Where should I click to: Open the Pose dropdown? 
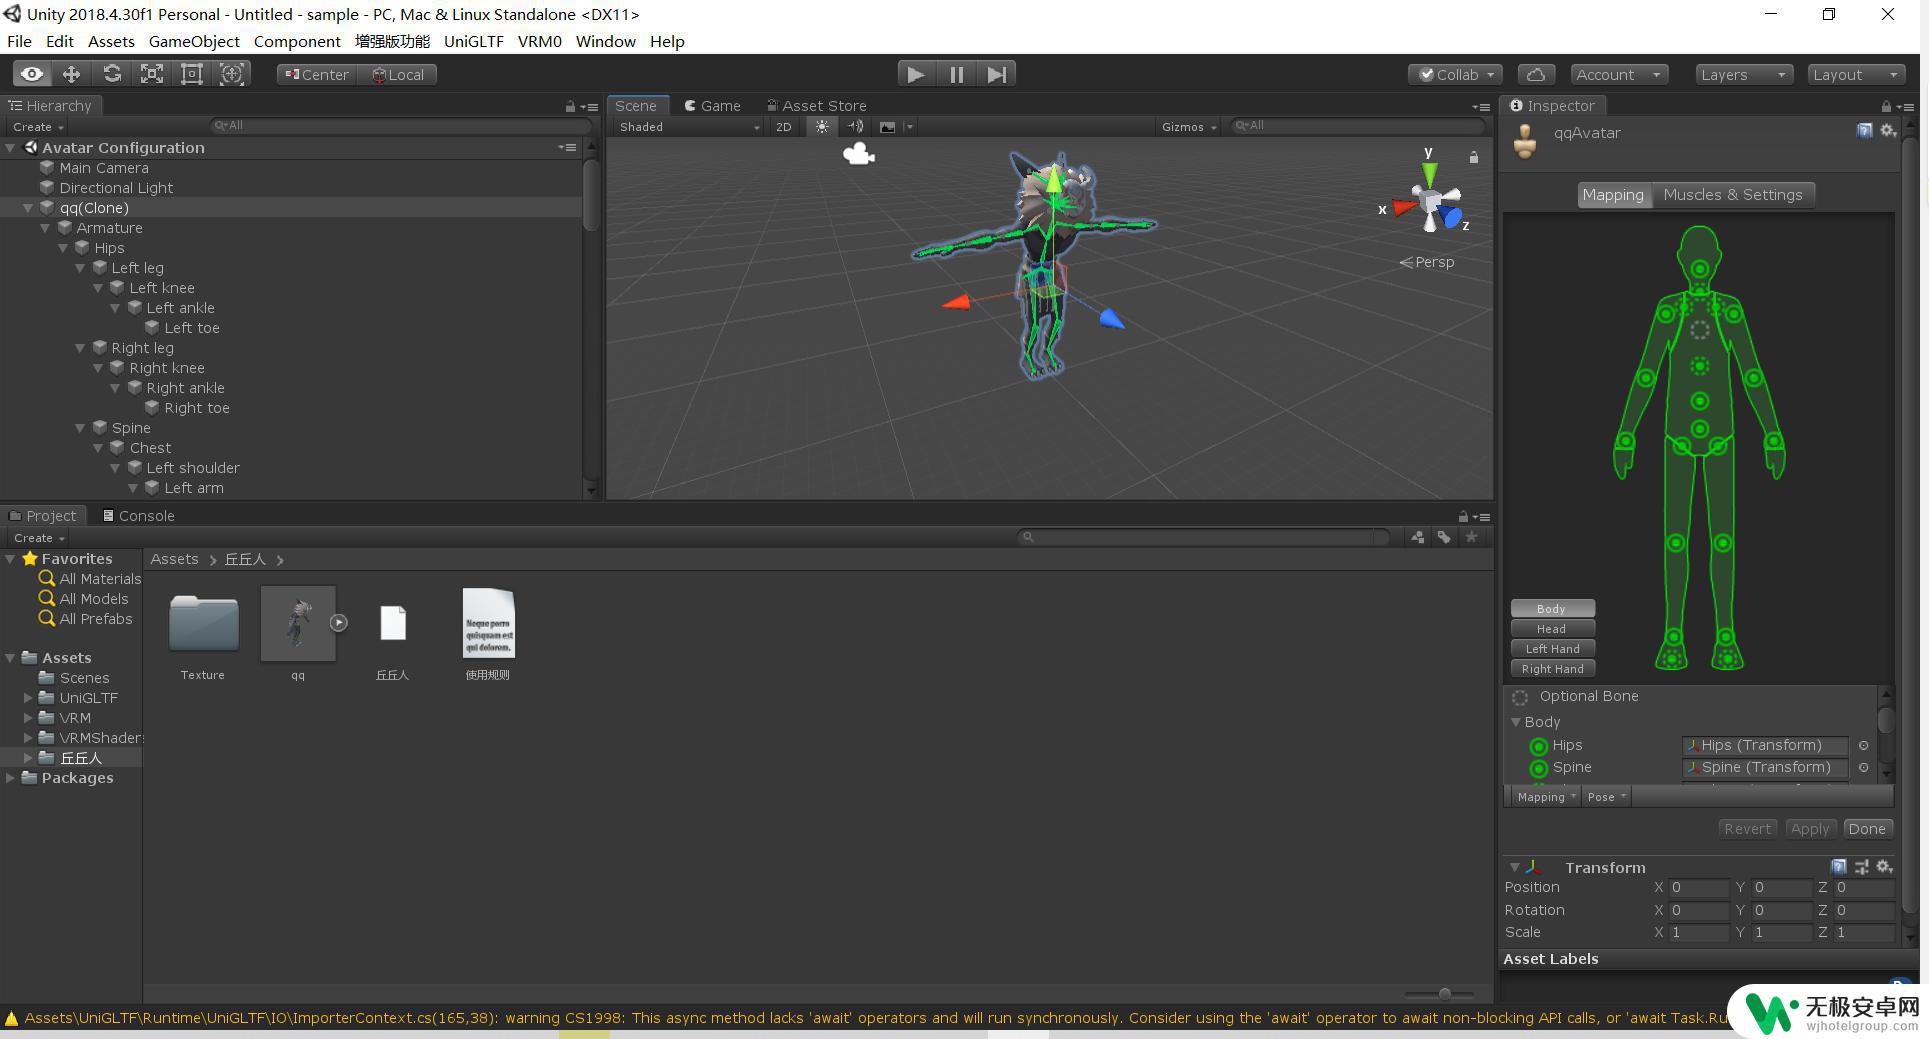pyautogui.click(x=1607, y=797)
